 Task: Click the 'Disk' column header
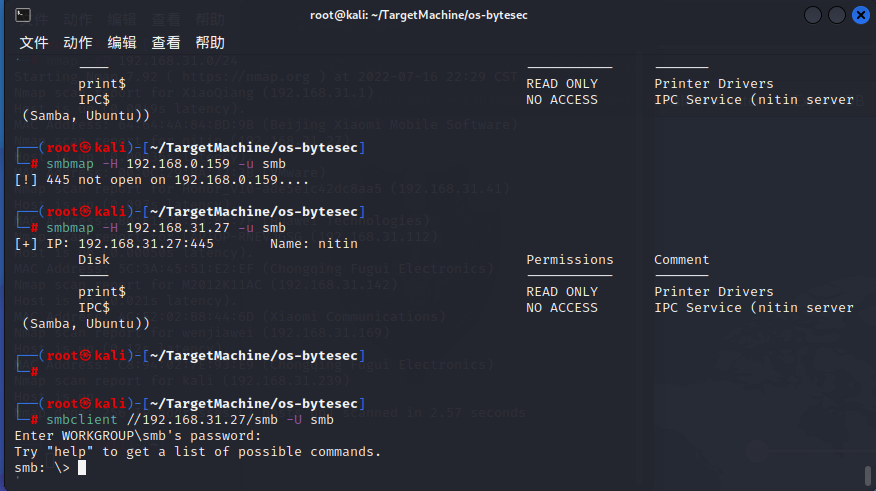click(94, 260)
